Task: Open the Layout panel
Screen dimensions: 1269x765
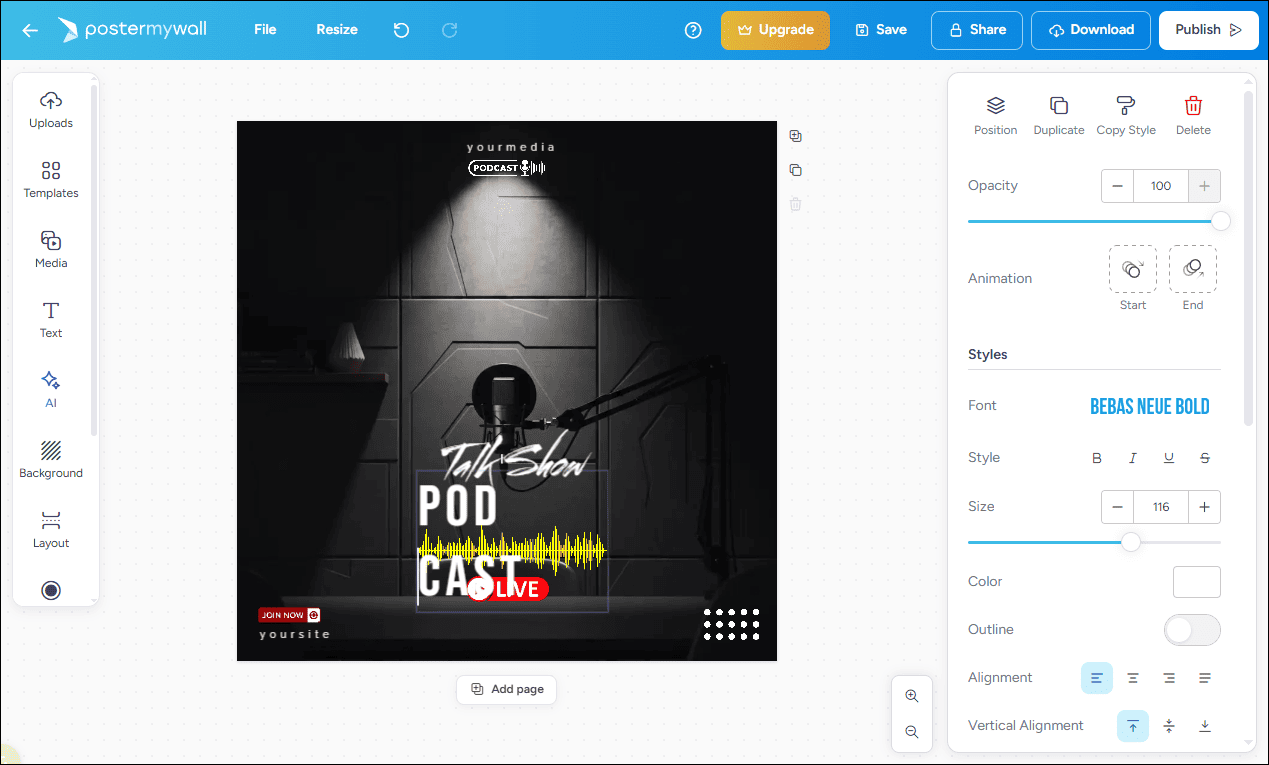Action: tap(50, 528)
